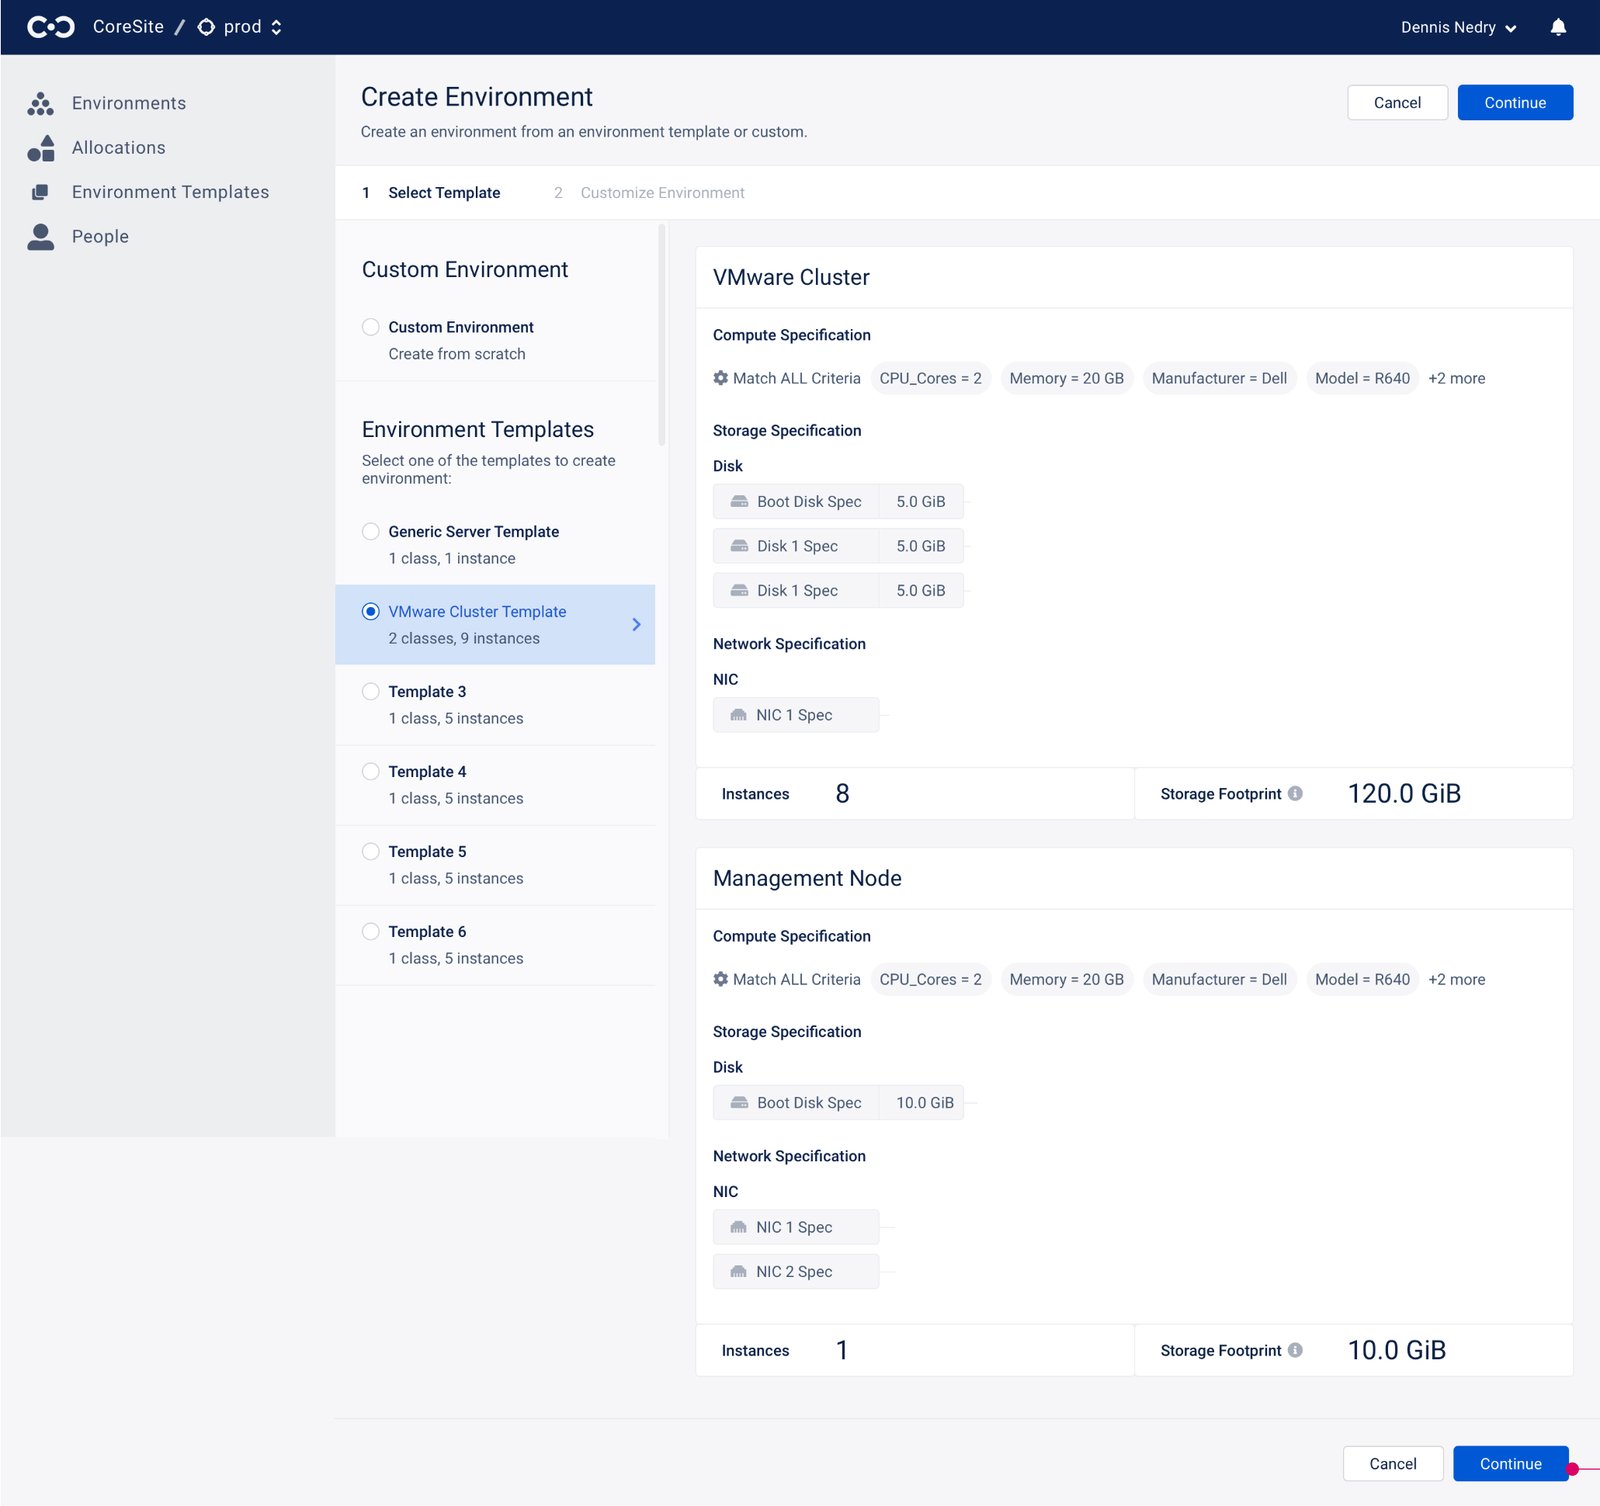Click the People sidebar icon
The width and height of the screenshot is (1600, 1506).
[41, 237]
